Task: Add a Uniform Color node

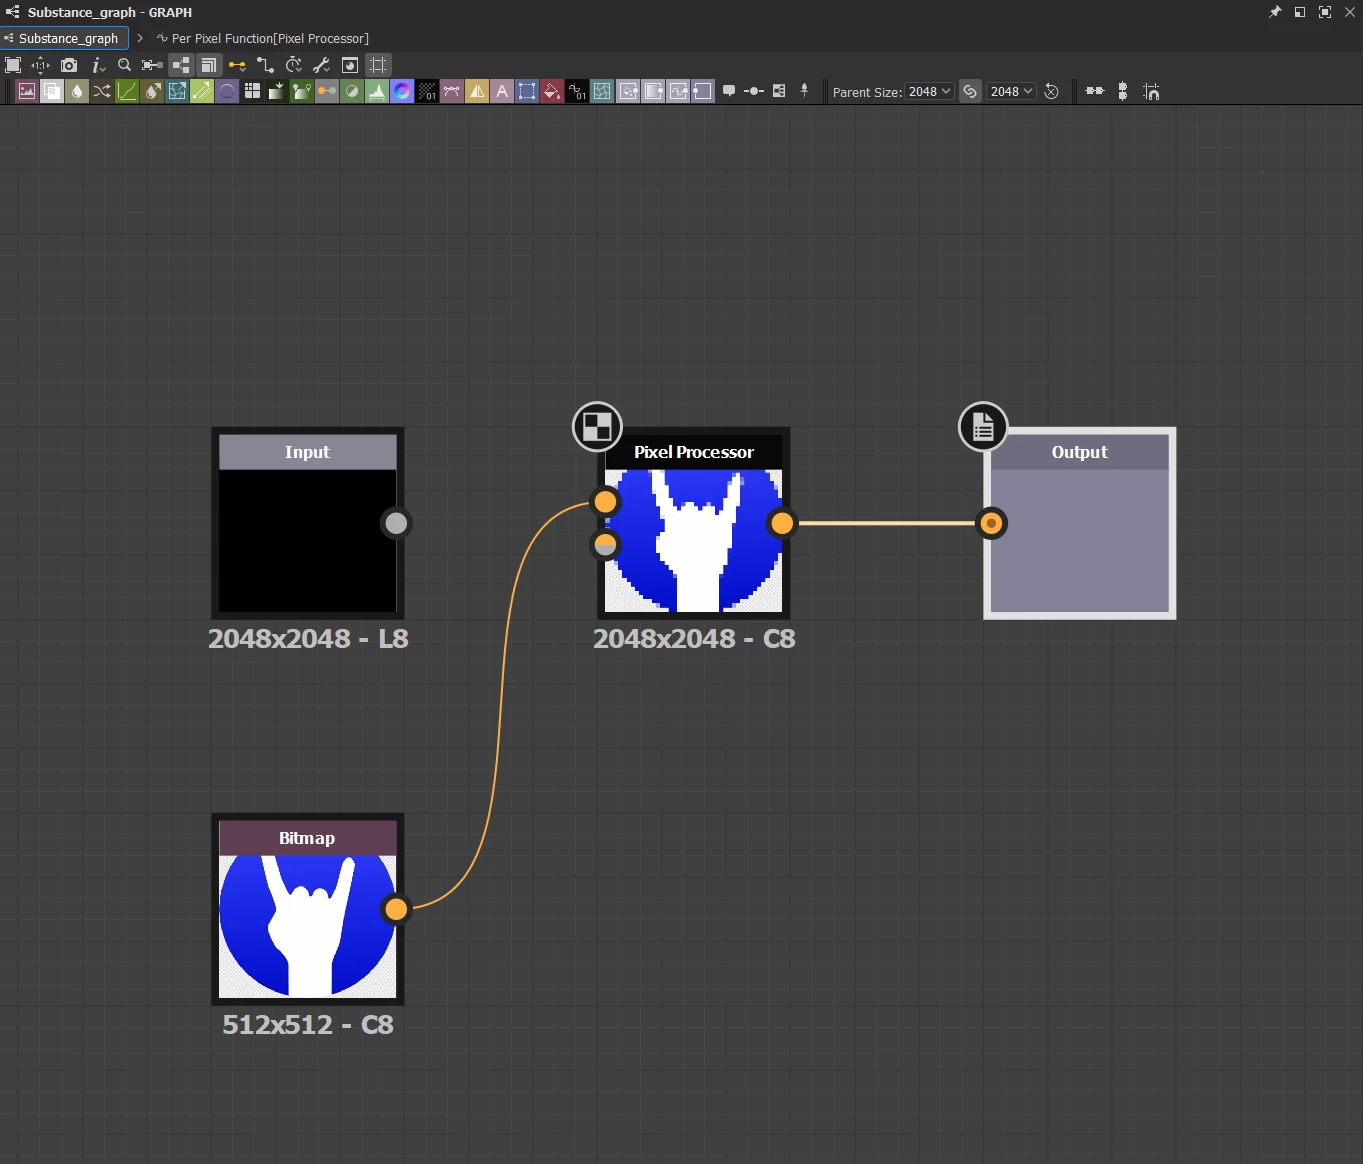Action: [x=552, y=91]
